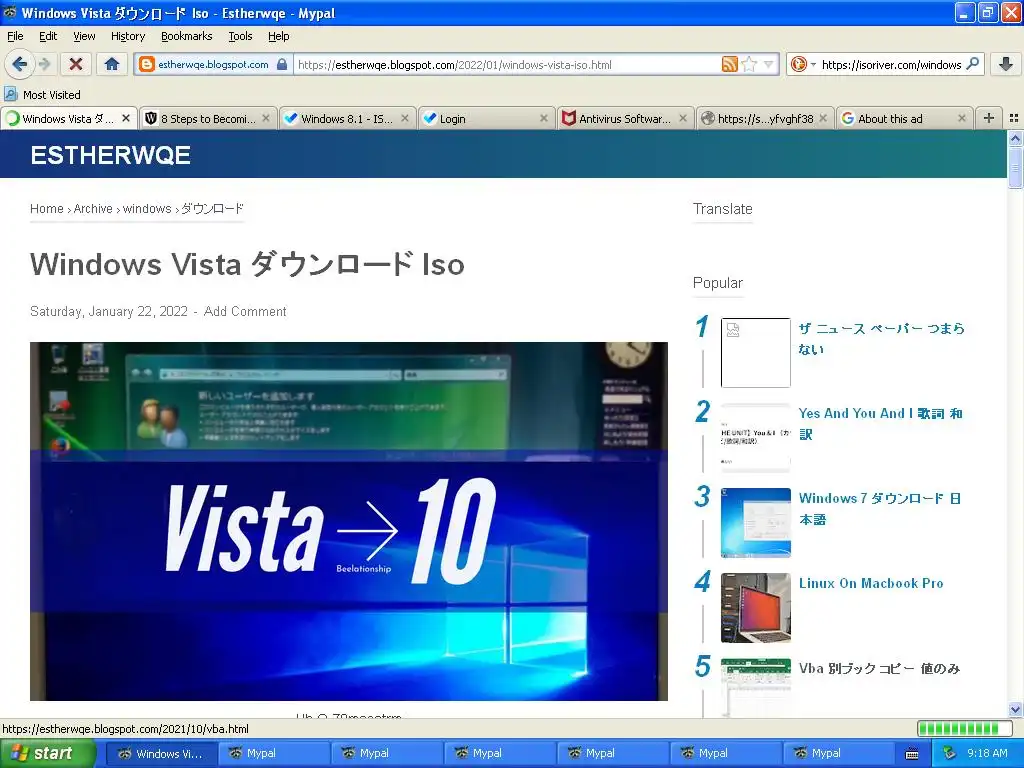
Task: Open the Vista to 10 article image
Action: pyautogui.click(x=349, y=521)
